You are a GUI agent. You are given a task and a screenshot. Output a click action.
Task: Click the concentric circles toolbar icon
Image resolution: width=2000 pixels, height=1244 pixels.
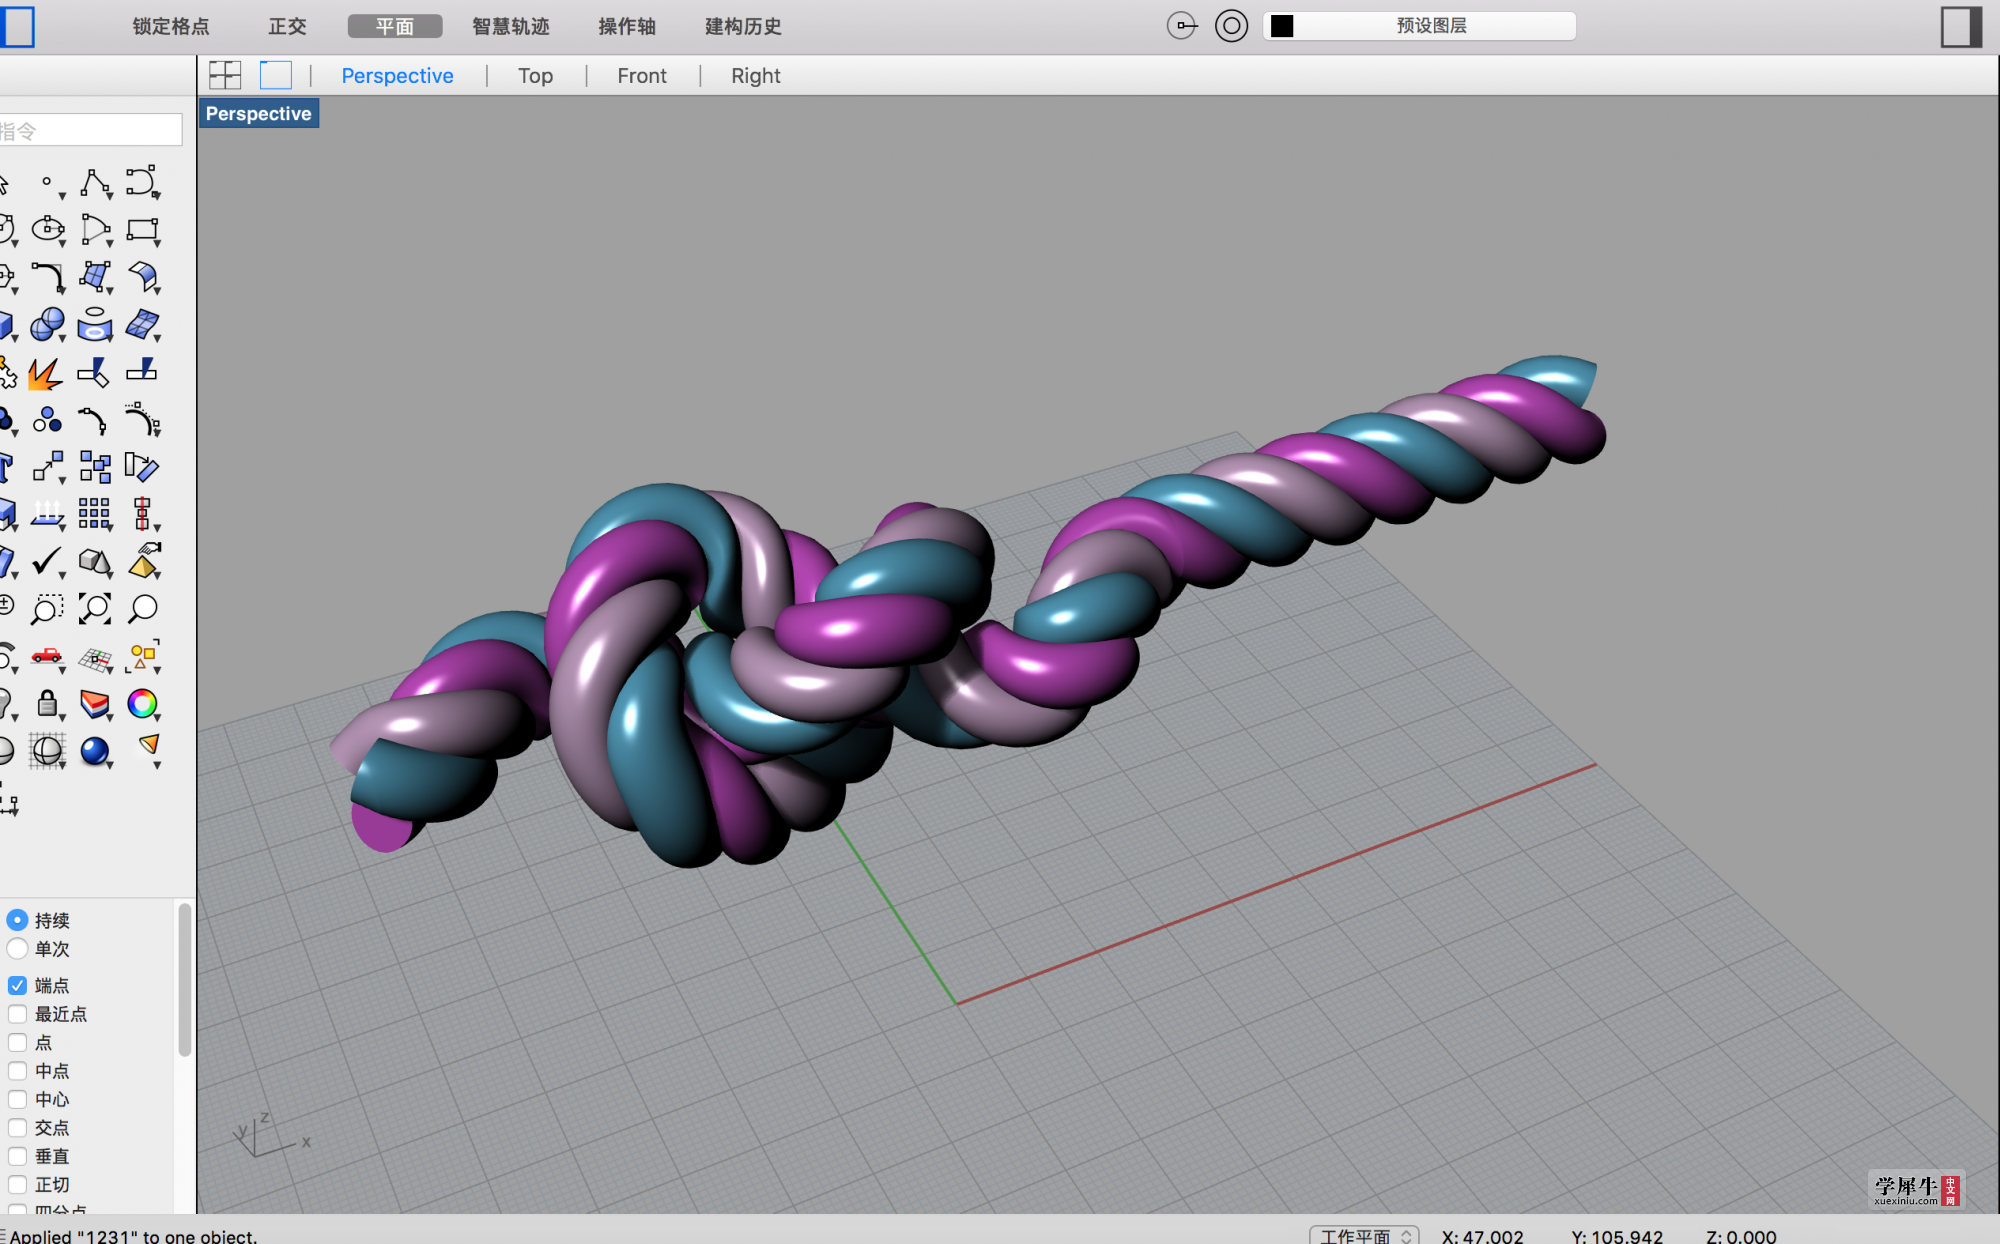tap(1231, 26)
